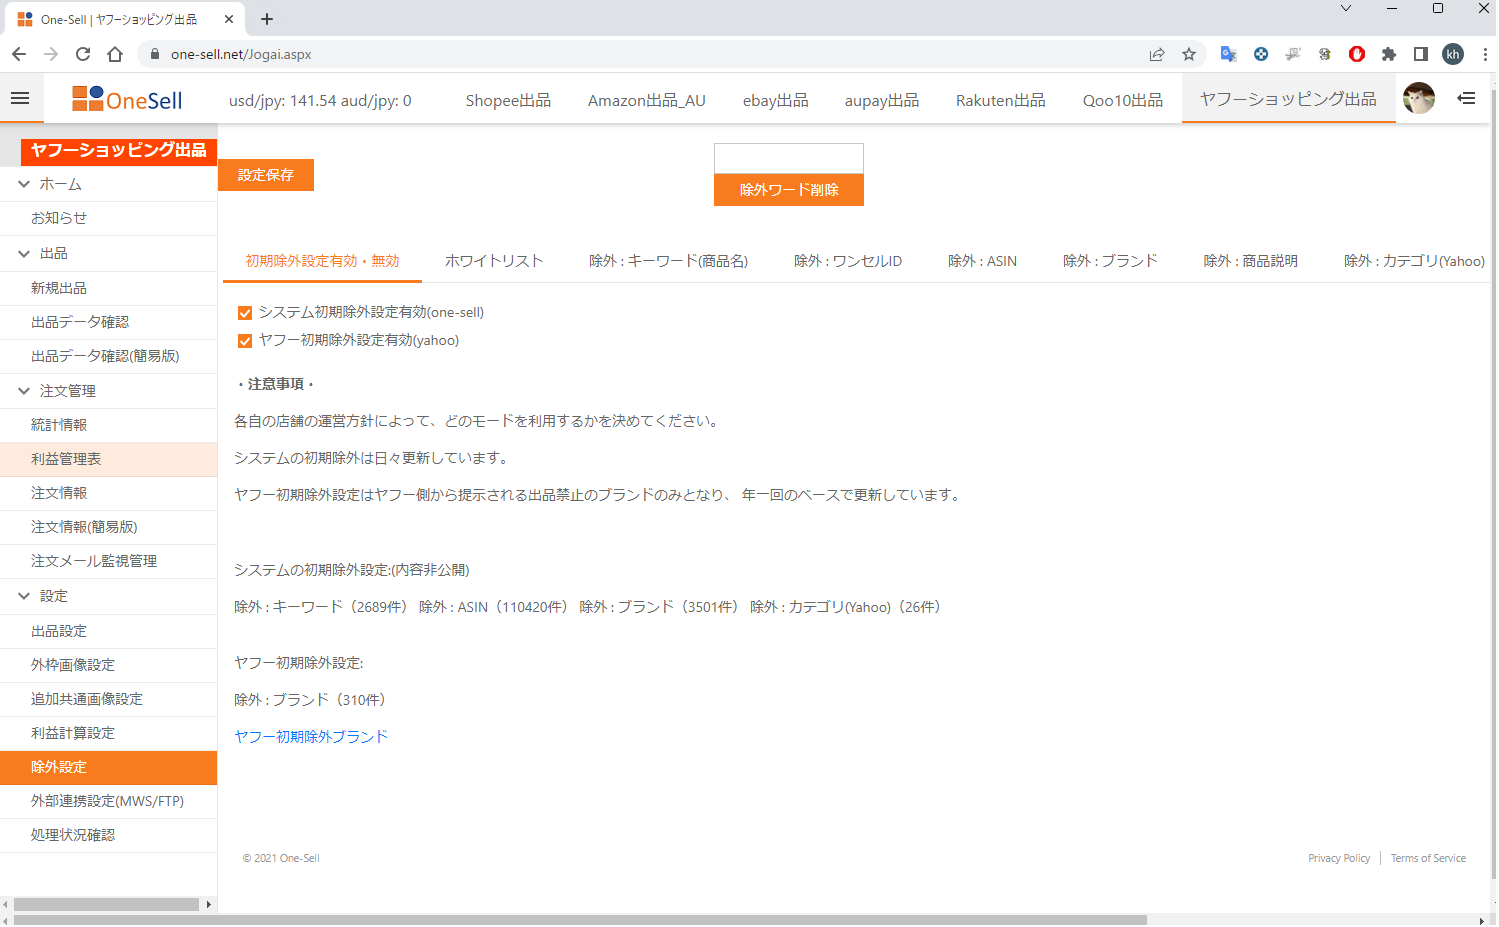The height and width of the screenshot is (927, 1499).
Task: Click the input field above 除外ワード削除
Action: pos(788,158)
